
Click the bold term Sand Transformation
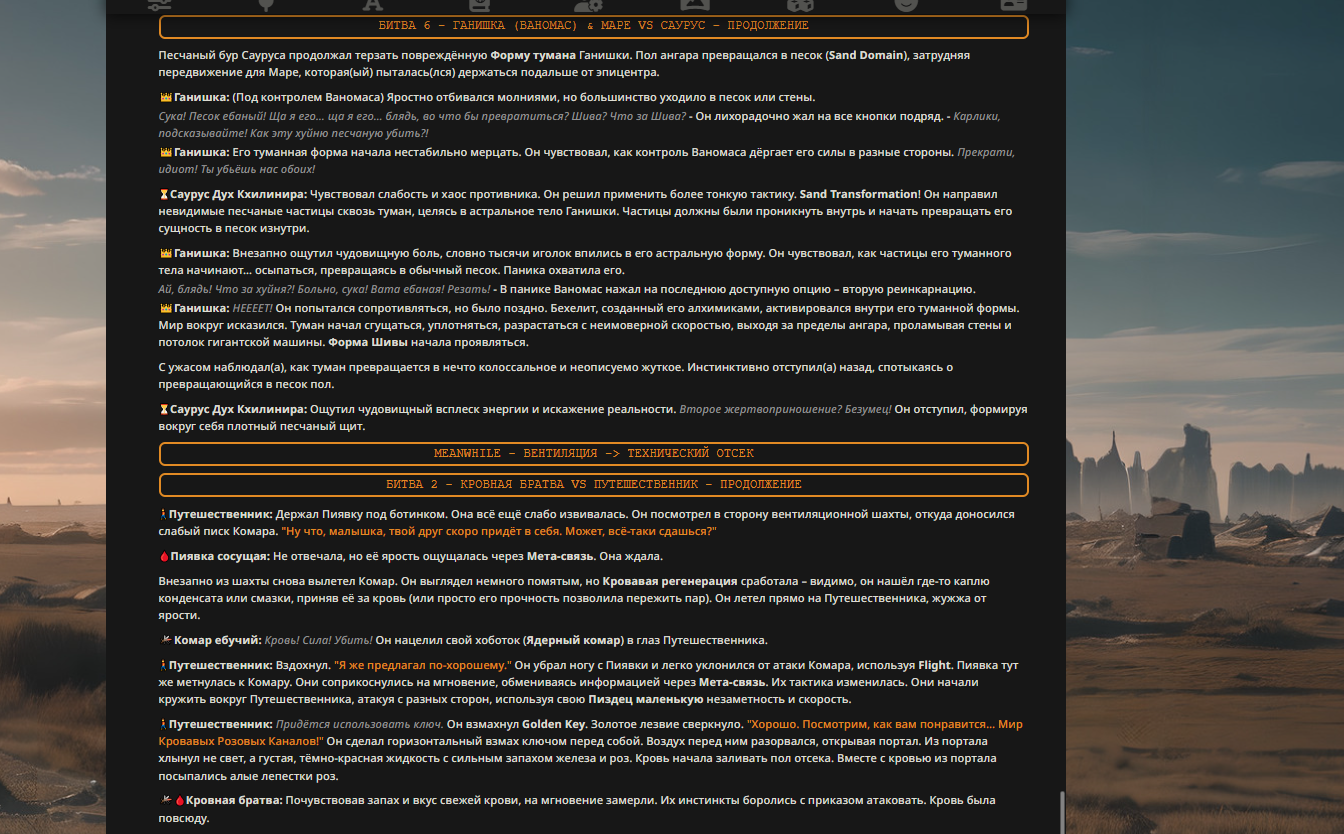coord(859,194)
